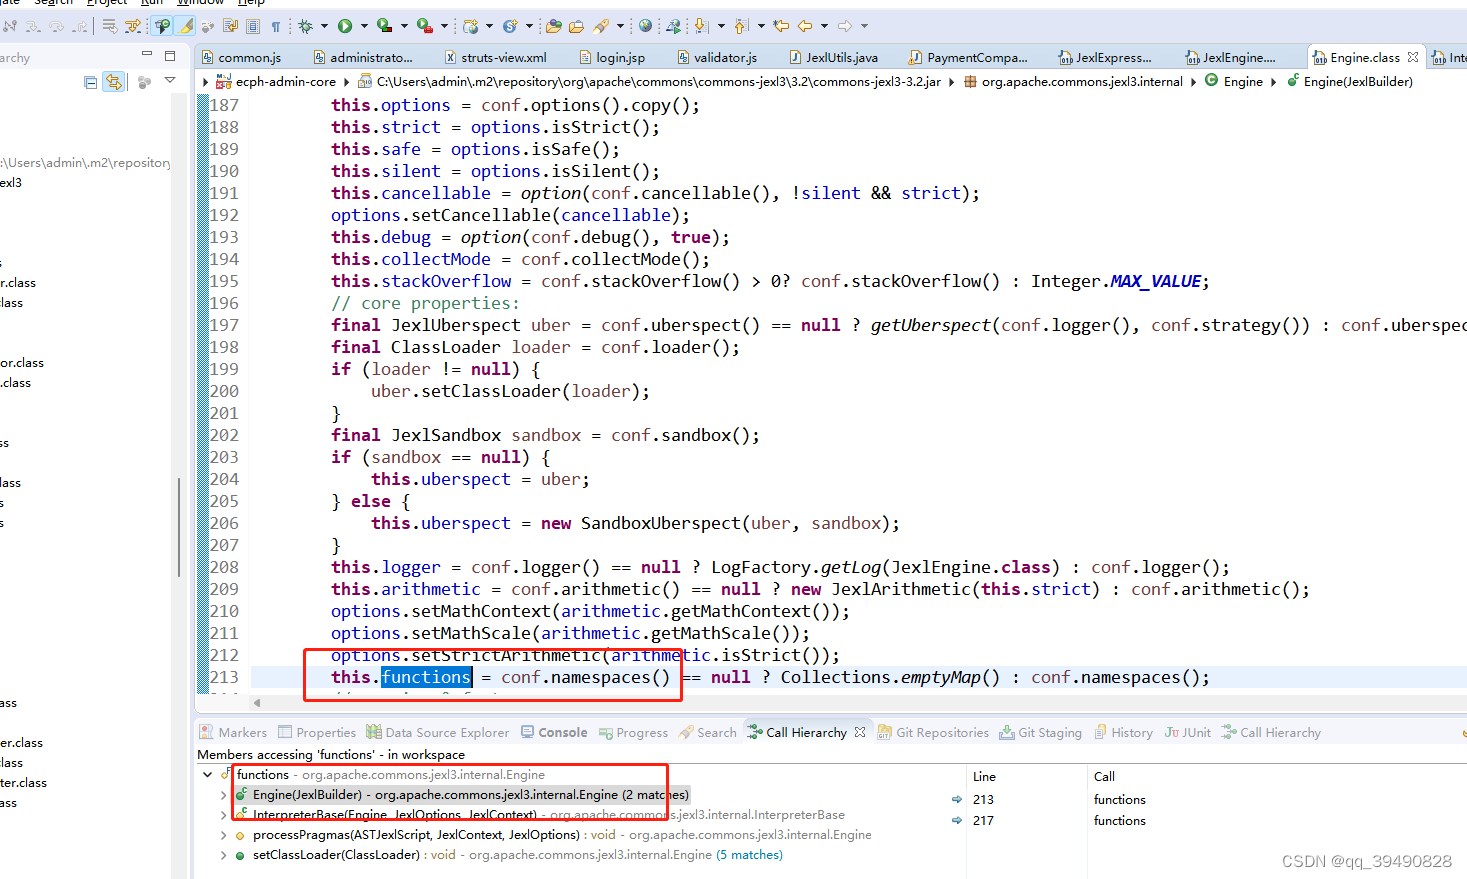The width and height of the screenshot is (1467, 879).
Task: Click the Next Annotation arrow icon
Action: tap(700, 26)
